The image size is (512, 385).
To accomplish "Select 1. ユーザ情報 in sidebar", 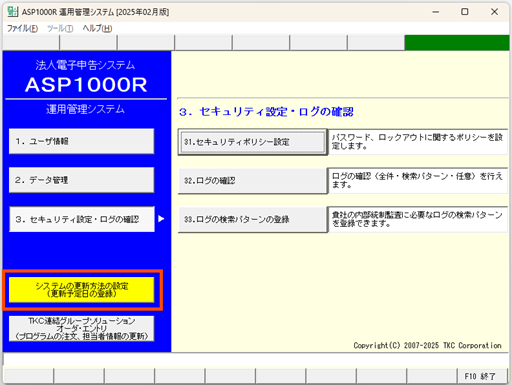I will point(82,141).
